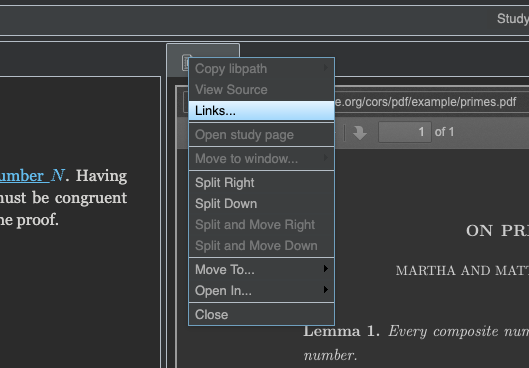Open the underlined 'number N' link
Image resolution: width=529 pixels, height=368 pixels.
(32, 176)
